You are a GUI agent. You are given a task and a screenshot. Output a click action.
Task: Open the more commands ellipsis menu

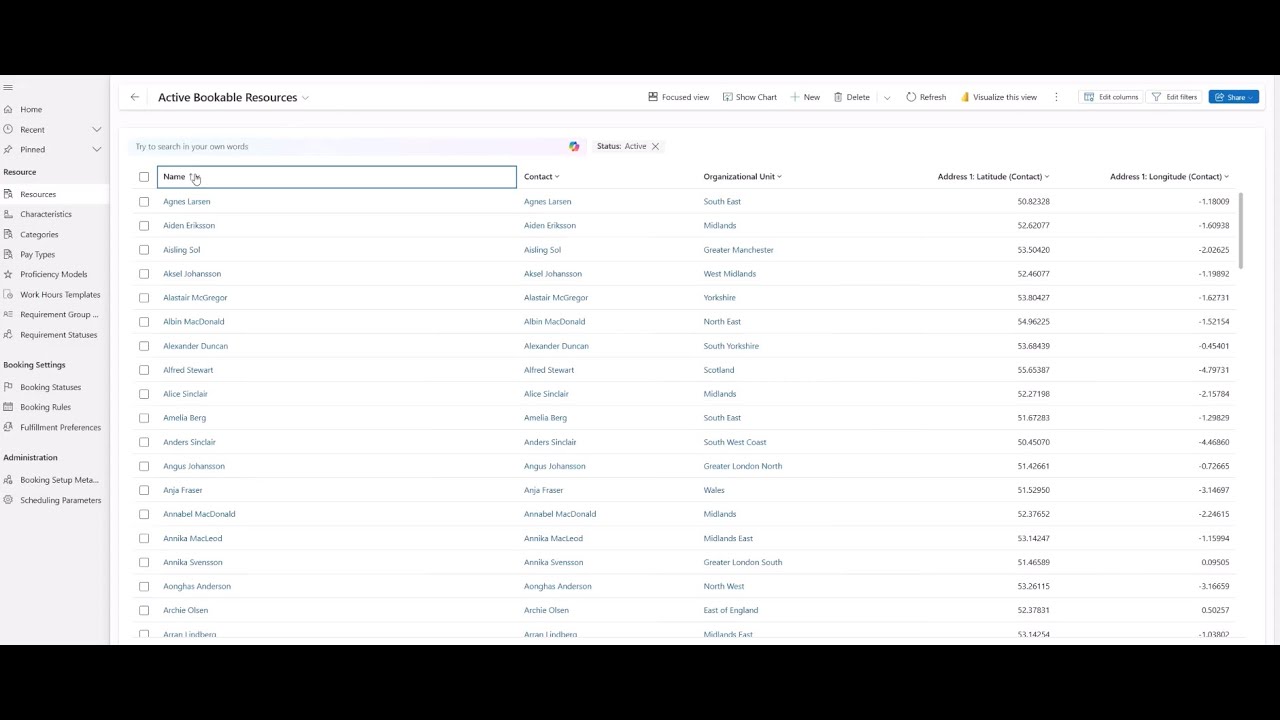(x=1056, y=97)
